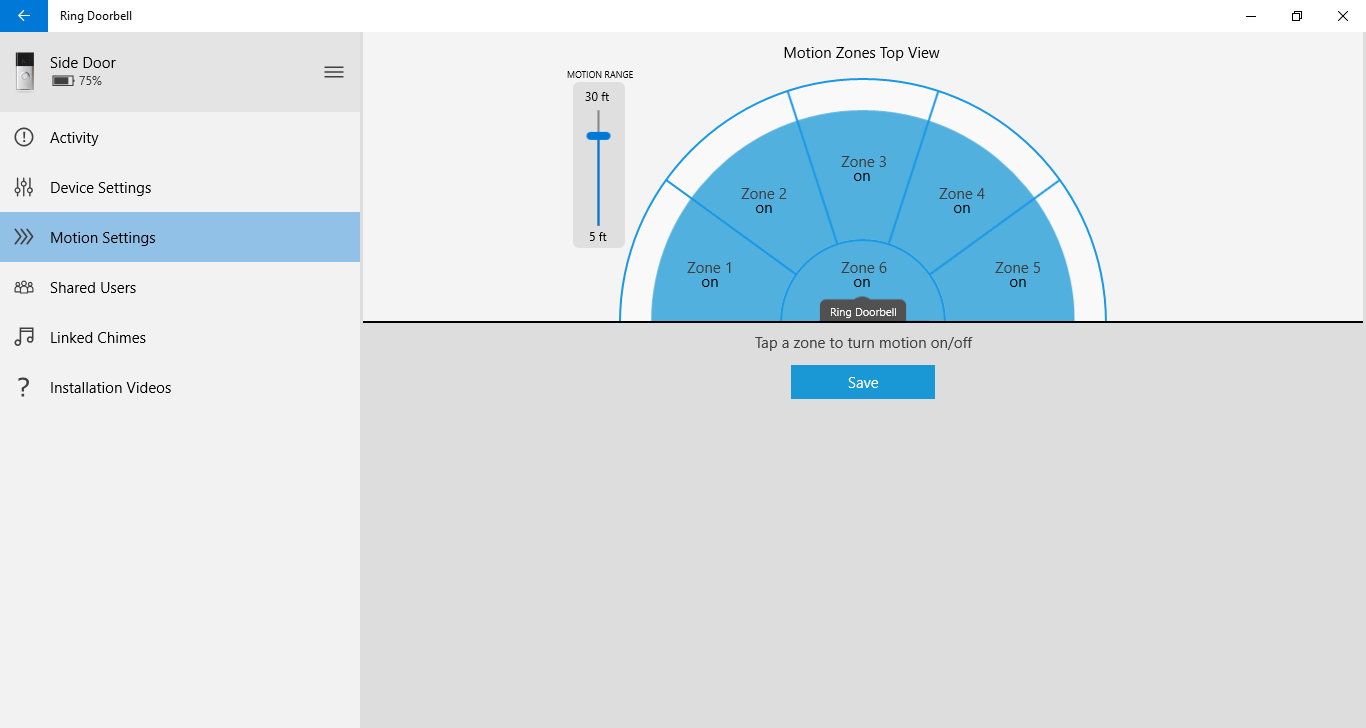1366x728 pixels.
Task: Toggle motion Zone 4
Action: (x=961, y=201)
